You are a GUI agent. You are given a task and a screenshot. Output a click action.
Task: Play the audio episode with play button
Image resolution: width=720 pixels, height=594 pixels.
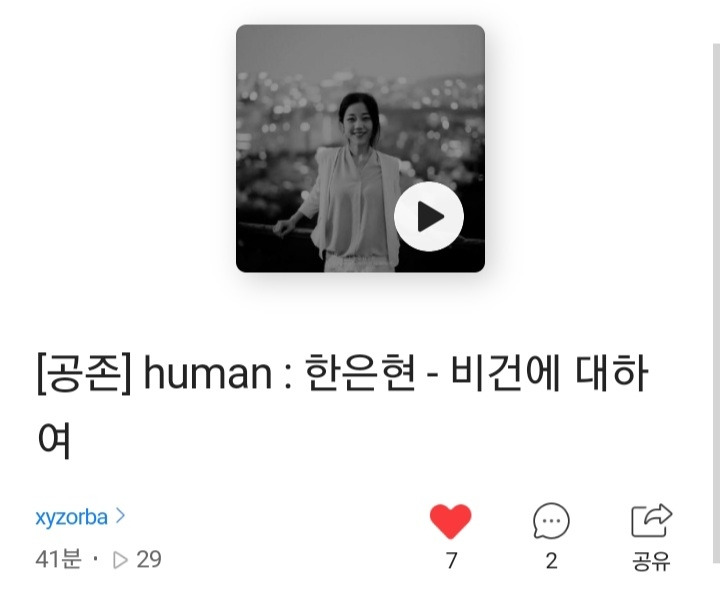click(428, 216)
